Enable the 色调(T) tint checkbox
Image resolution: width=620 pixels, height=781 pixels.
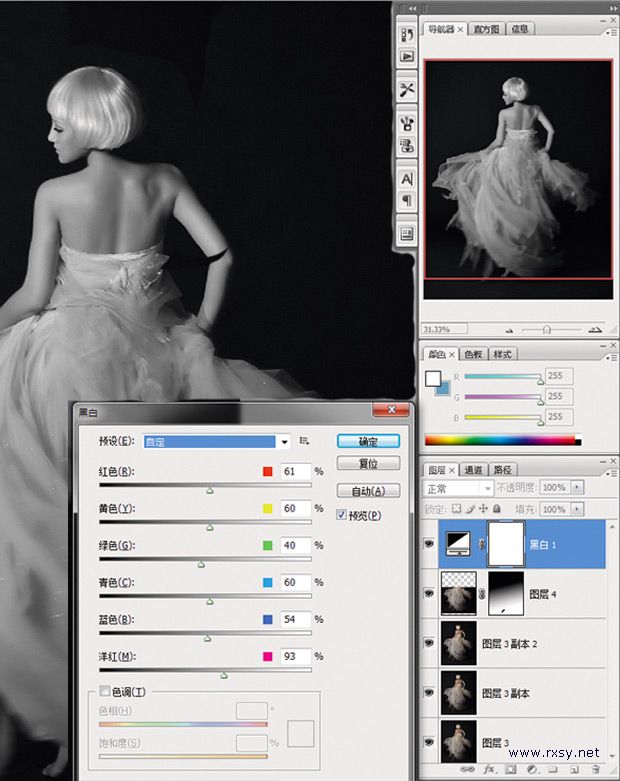point(105,691)
